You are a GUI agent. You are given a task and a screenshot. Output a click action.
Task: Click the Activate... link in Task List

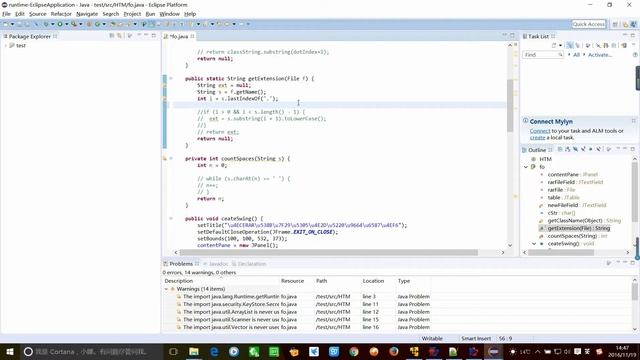click(x=600, y=55)
